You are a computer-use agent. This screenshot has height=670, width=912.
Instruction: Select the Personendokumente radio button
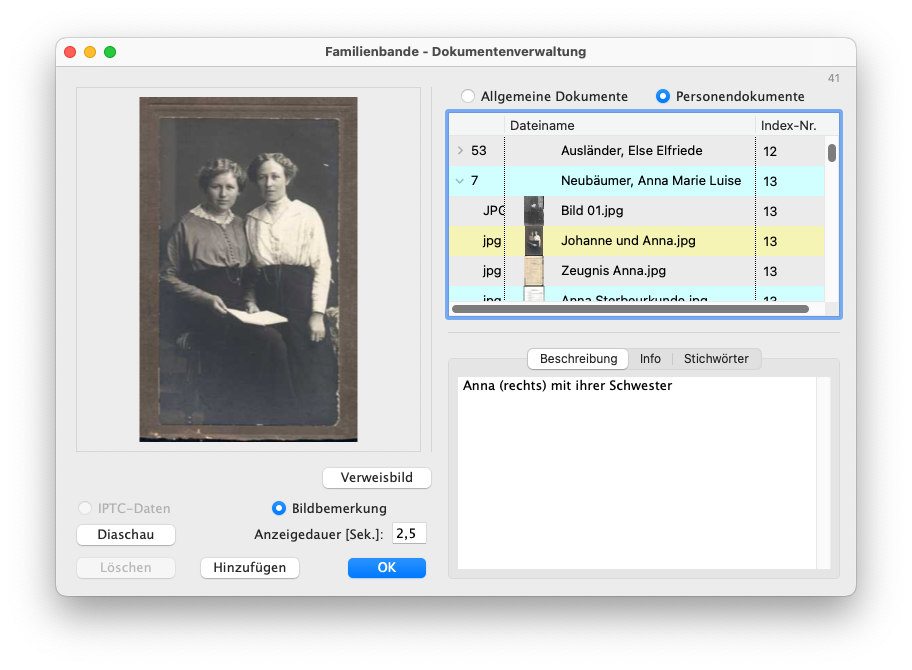coord(662,97)
